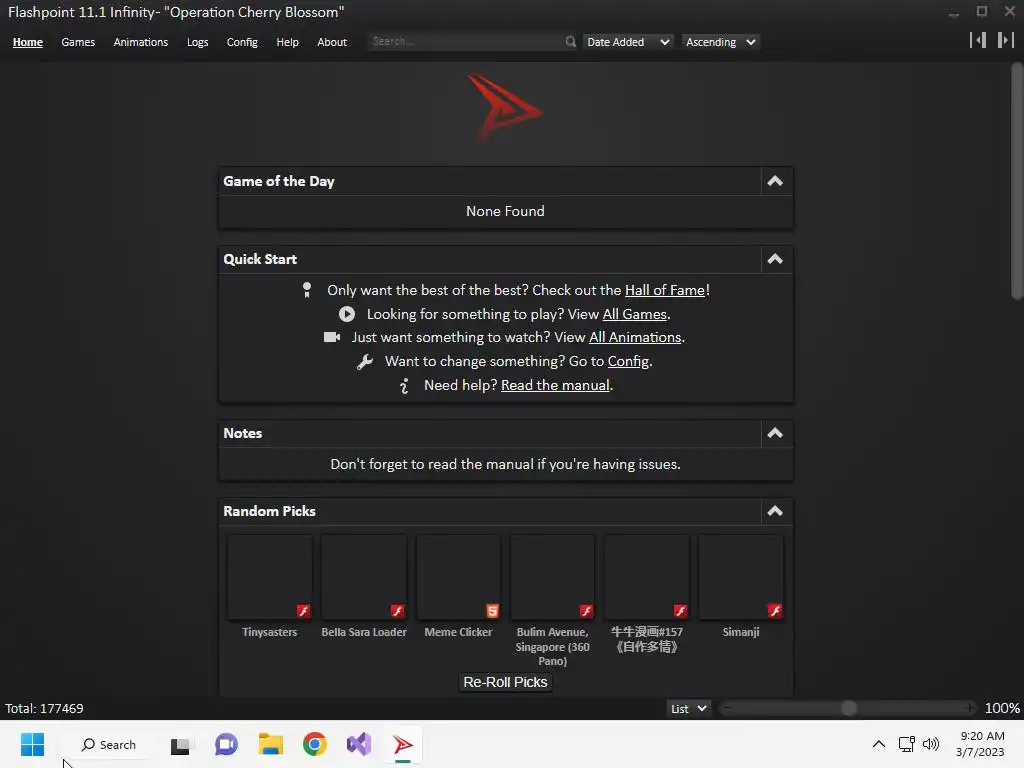Open the Animations tab
The image size is (1024, 768).
coord(140,42)
